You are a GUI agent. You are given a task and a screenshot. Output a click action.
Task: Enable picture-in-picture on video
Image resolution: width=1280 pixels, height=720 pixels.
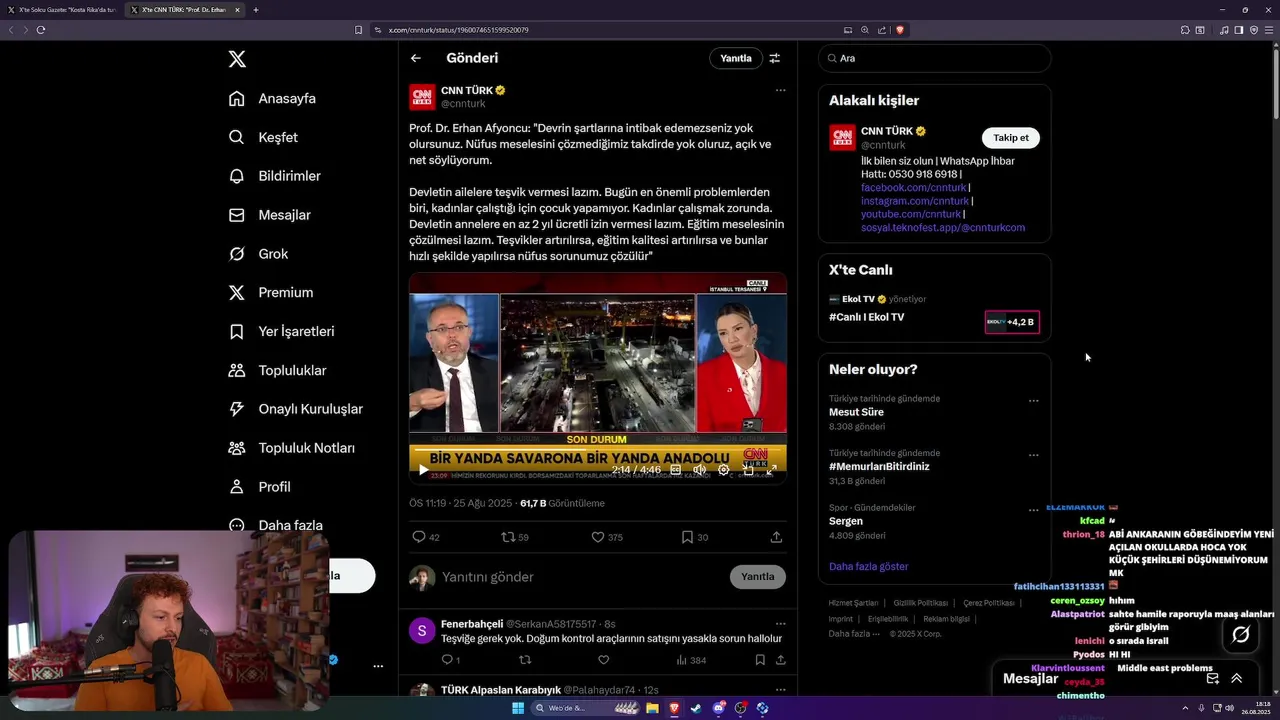click(x=748, y=470)
